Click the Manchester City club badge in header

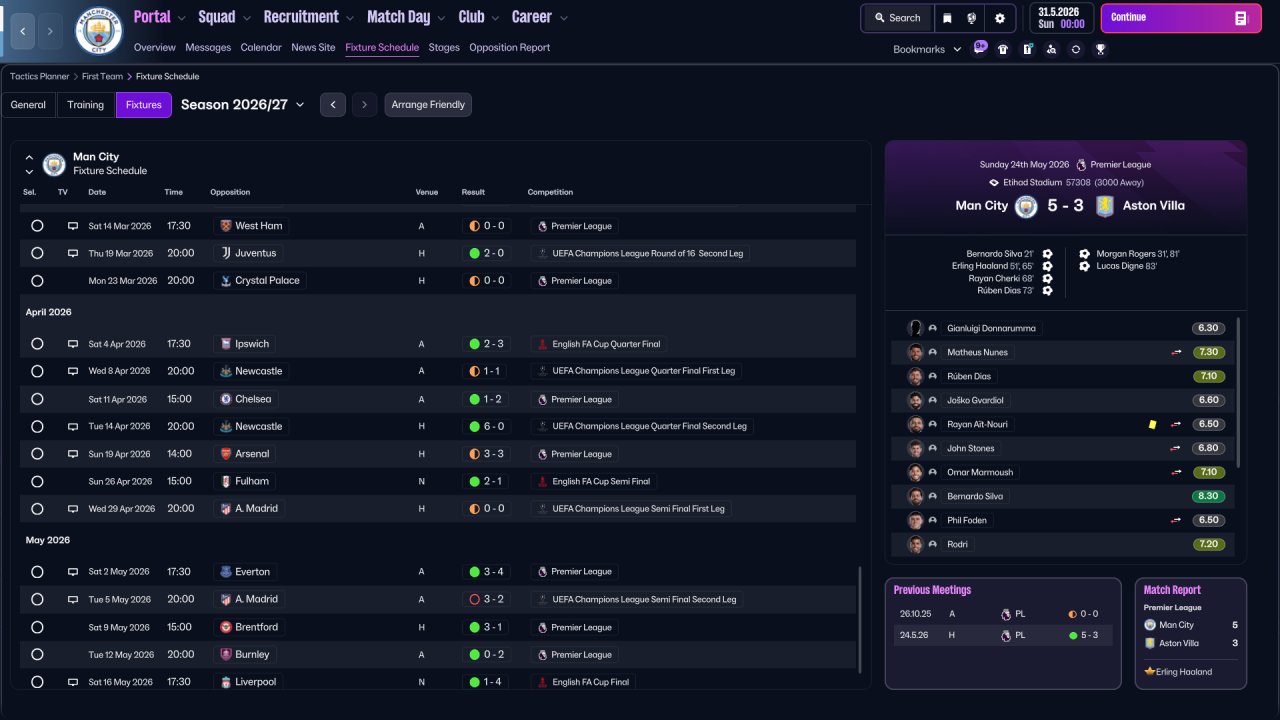pos(99,31)
